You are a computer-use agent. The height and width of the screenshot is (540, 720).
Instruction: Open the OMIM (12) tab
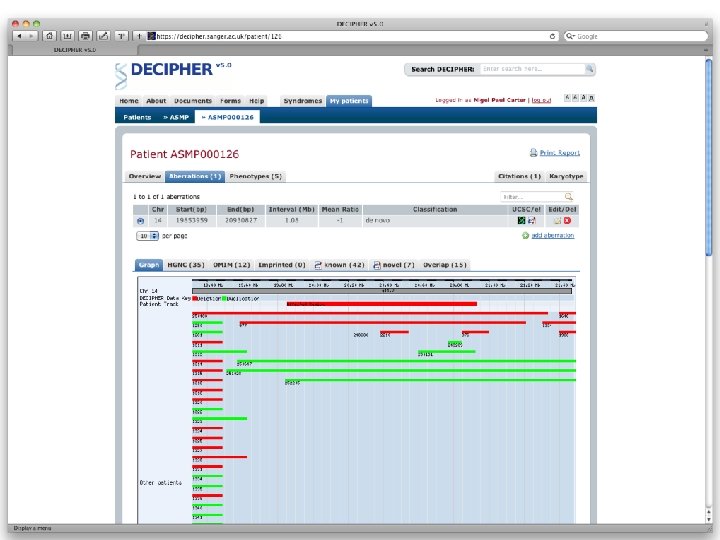[x=232, y=265]
